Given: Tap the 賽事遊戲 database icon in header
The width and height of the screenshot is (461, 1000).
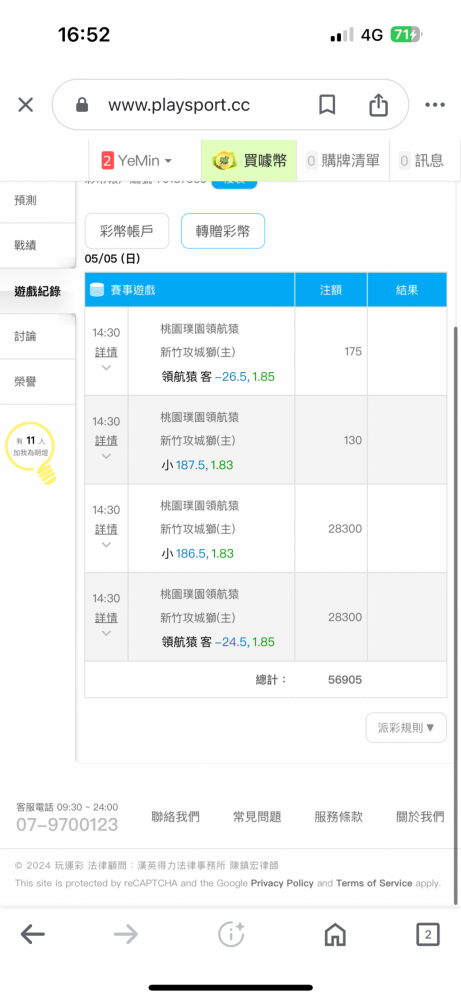Looking at the screenshot, I should point(97,290).
